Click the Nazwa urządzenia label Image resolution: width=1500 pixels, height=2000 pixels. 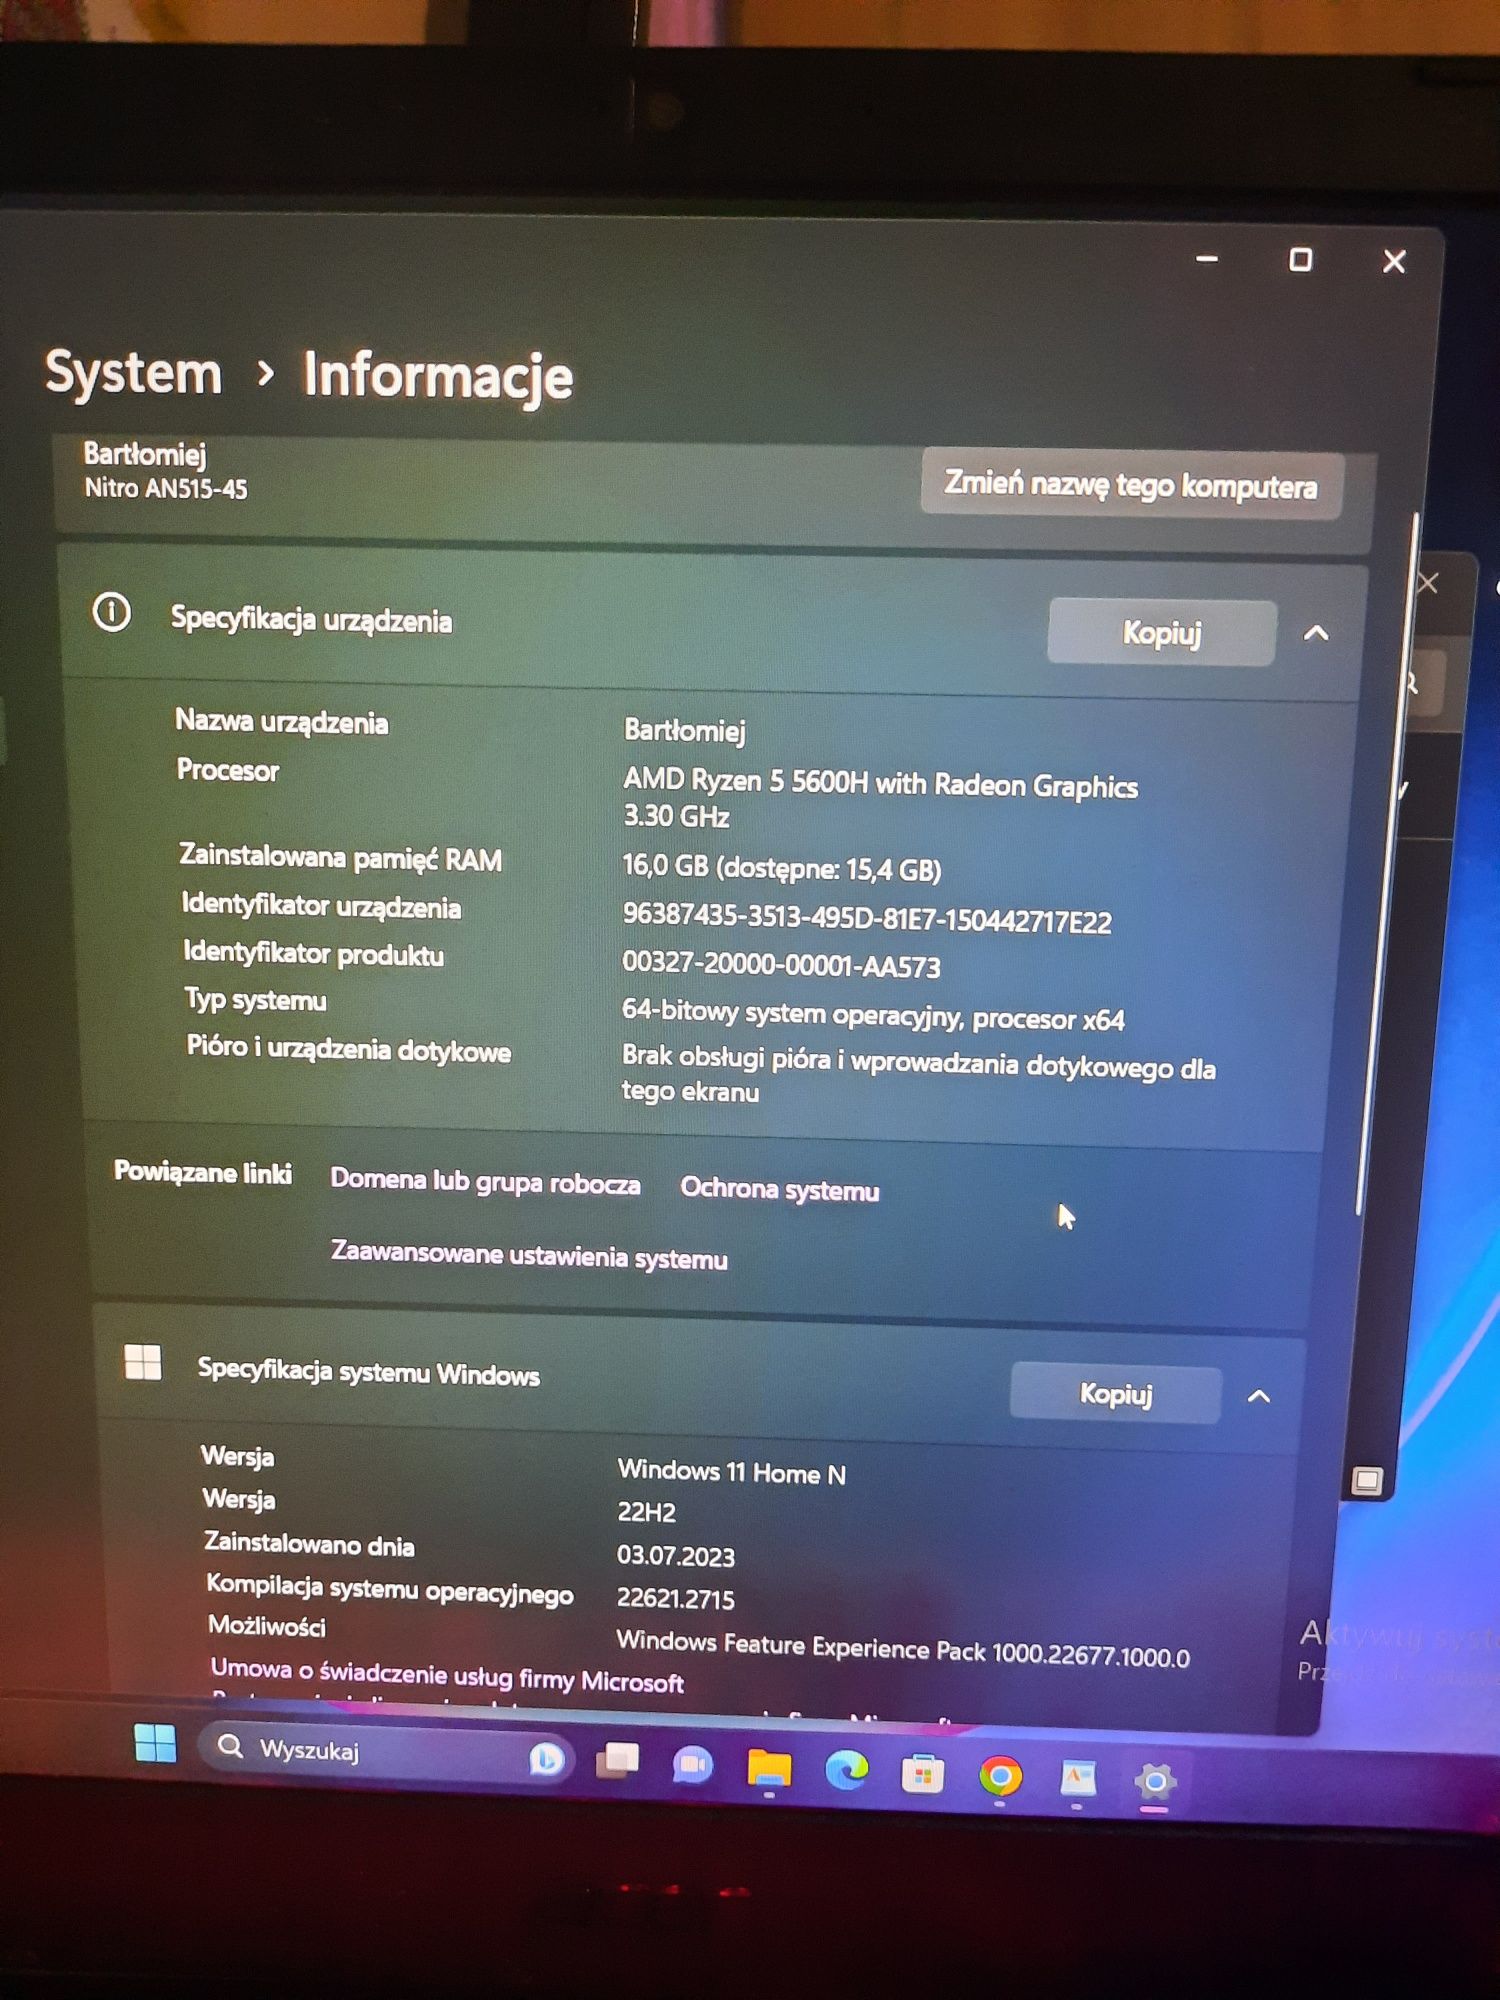tap(282, 722)
